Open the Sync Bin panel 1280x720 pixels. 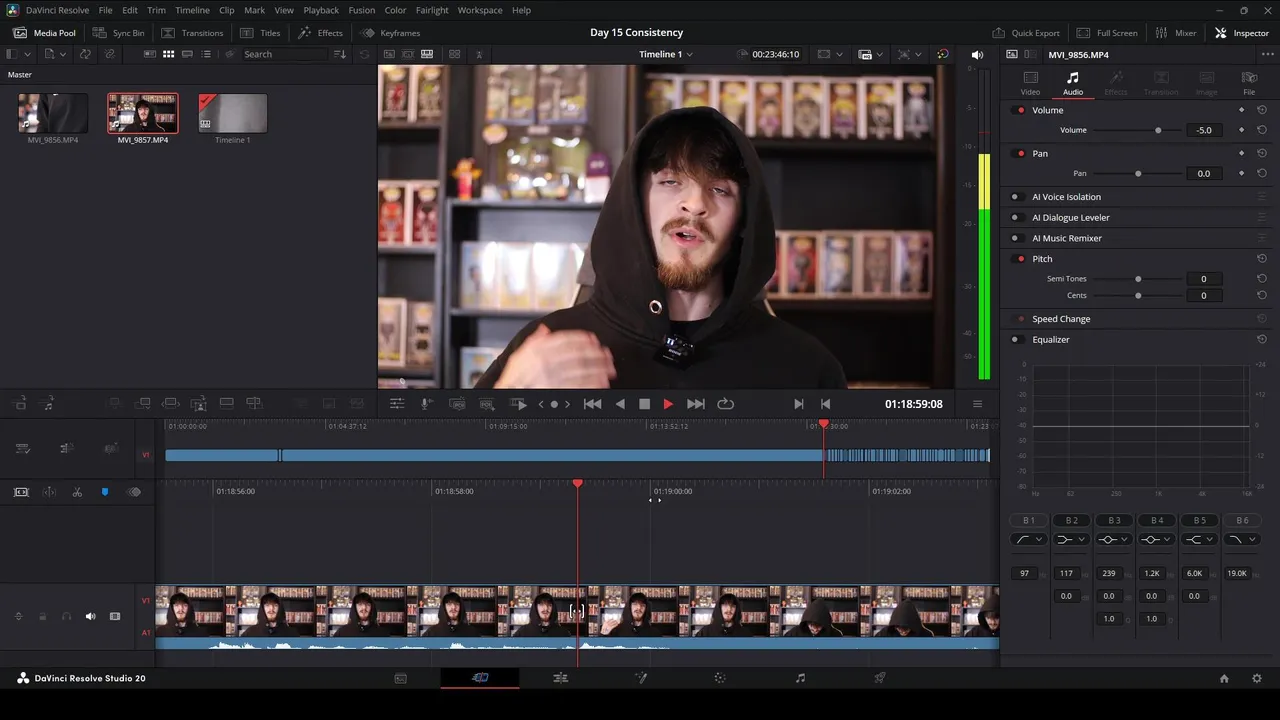pos(119,33)
